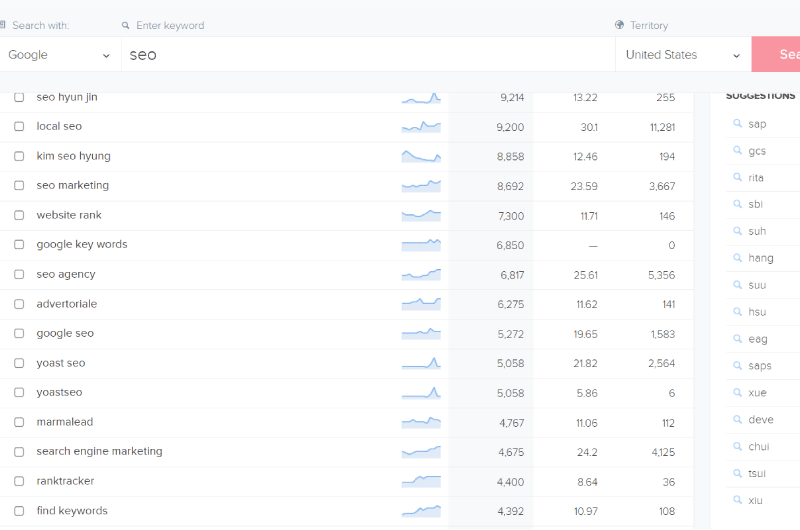Select the 'website rank' checkbox
This screenshot has width=800, height=530.
(x=19, y=215)
